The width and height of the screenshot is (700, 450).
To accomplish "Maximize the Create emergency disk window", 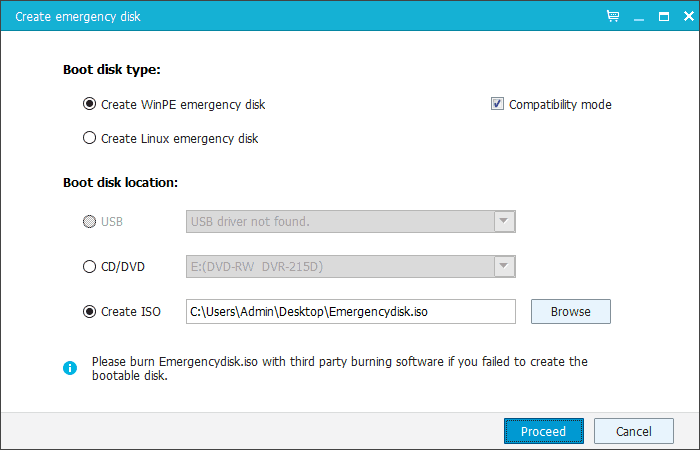I will tap(664, 17).
